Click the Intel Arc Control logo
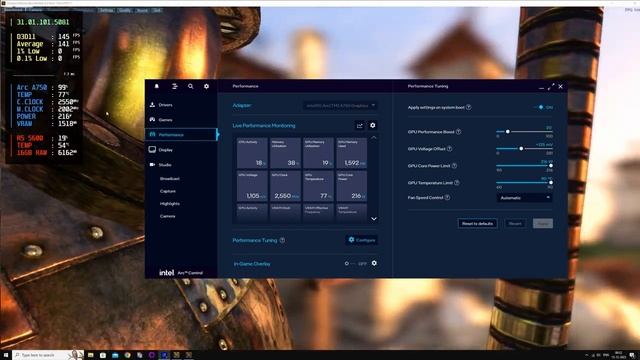The image size is (640, 360). [x=181, y=272]
